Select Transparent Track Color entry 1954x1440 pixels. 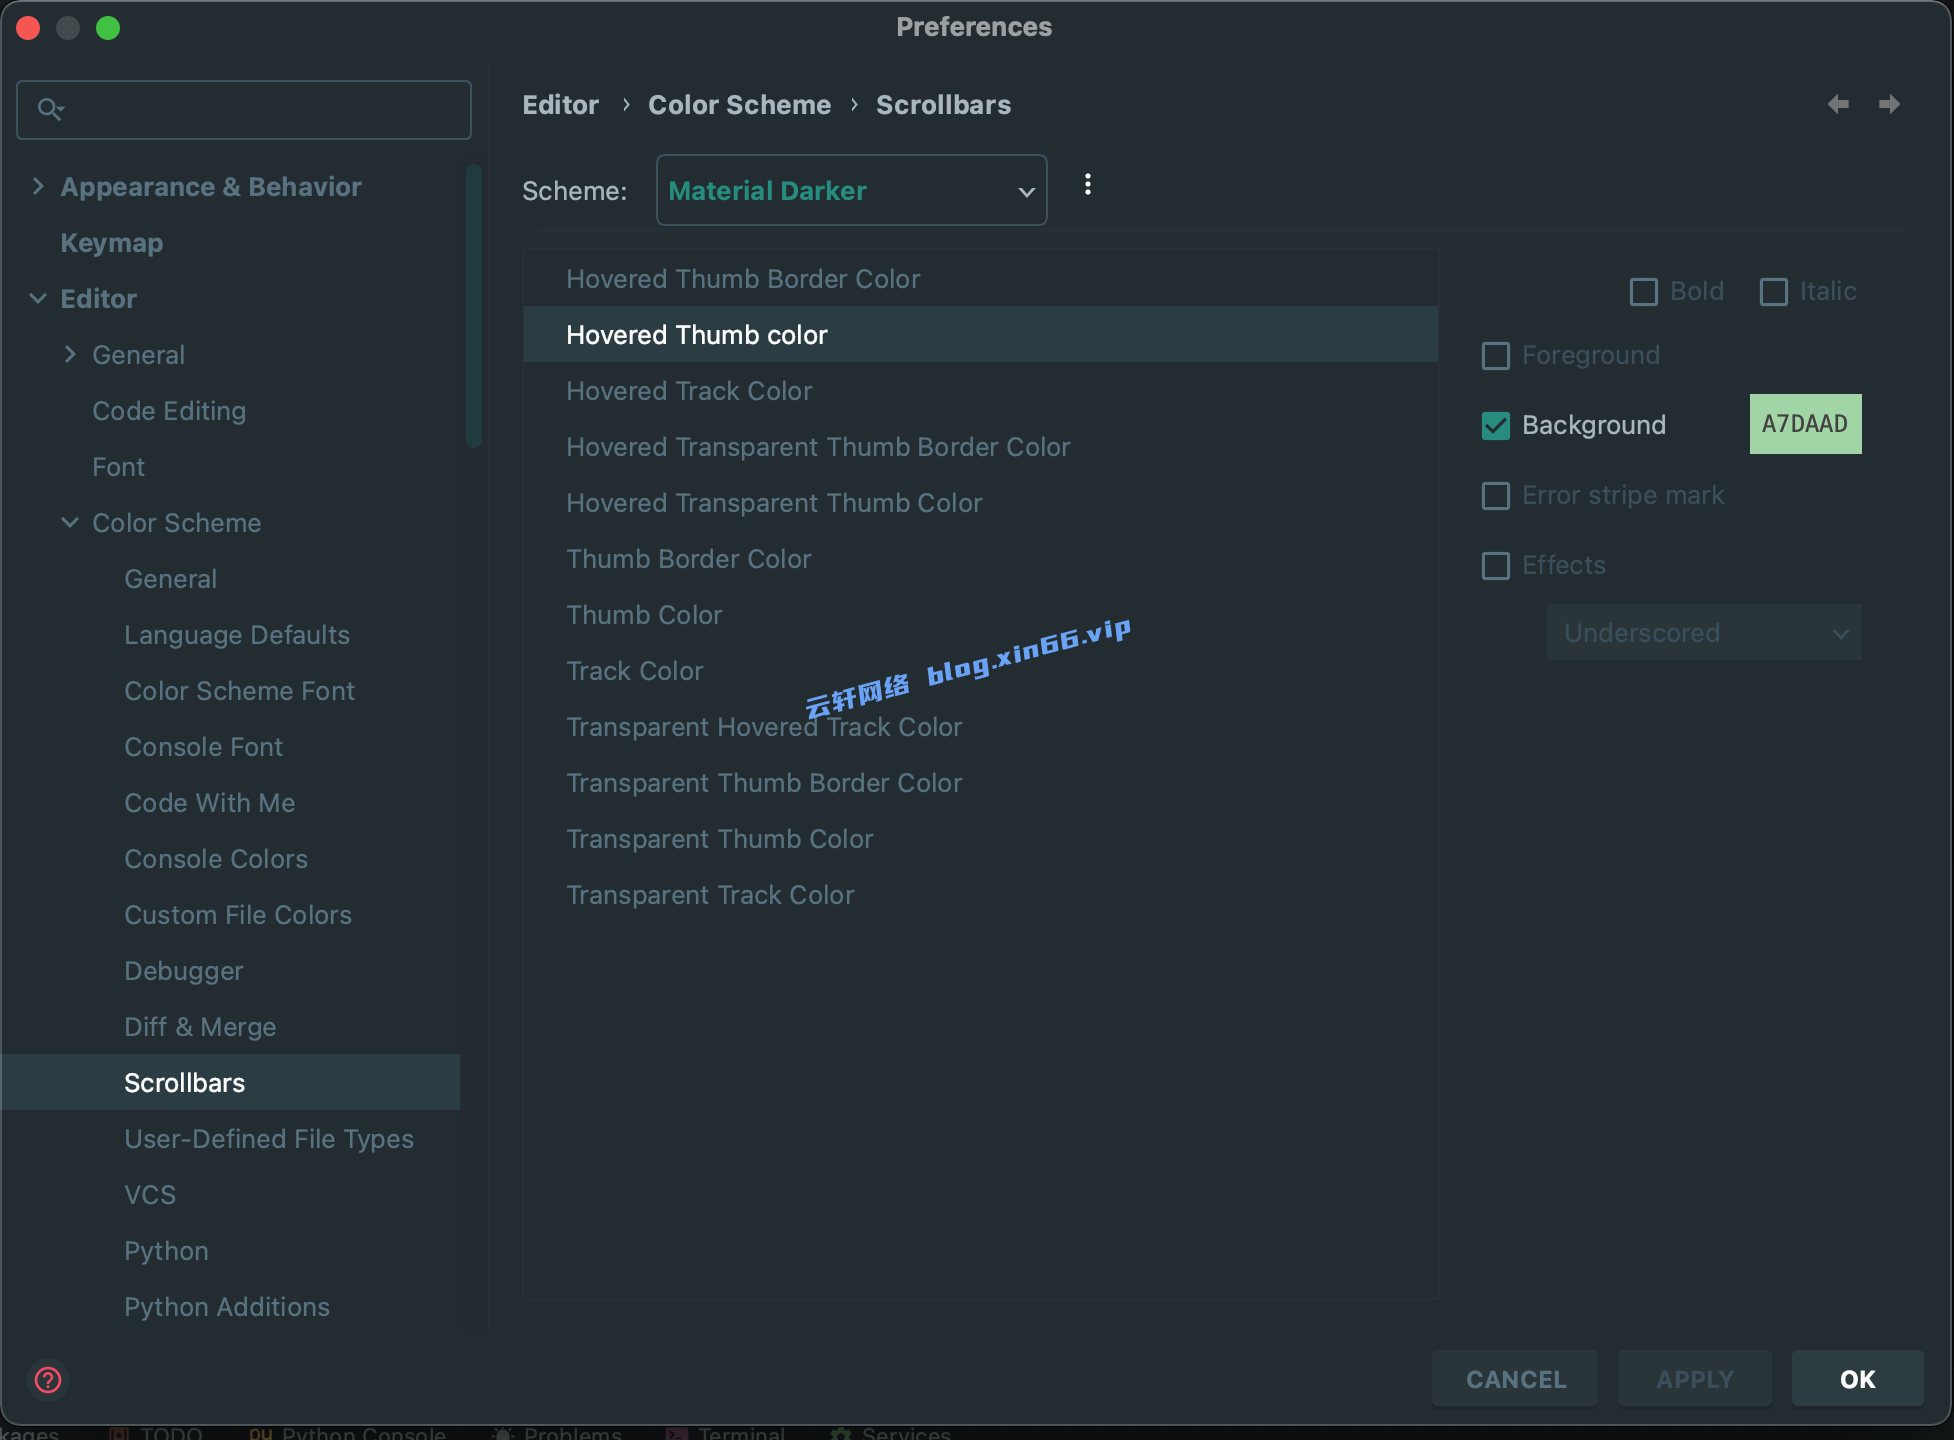[x=981, y=894]
